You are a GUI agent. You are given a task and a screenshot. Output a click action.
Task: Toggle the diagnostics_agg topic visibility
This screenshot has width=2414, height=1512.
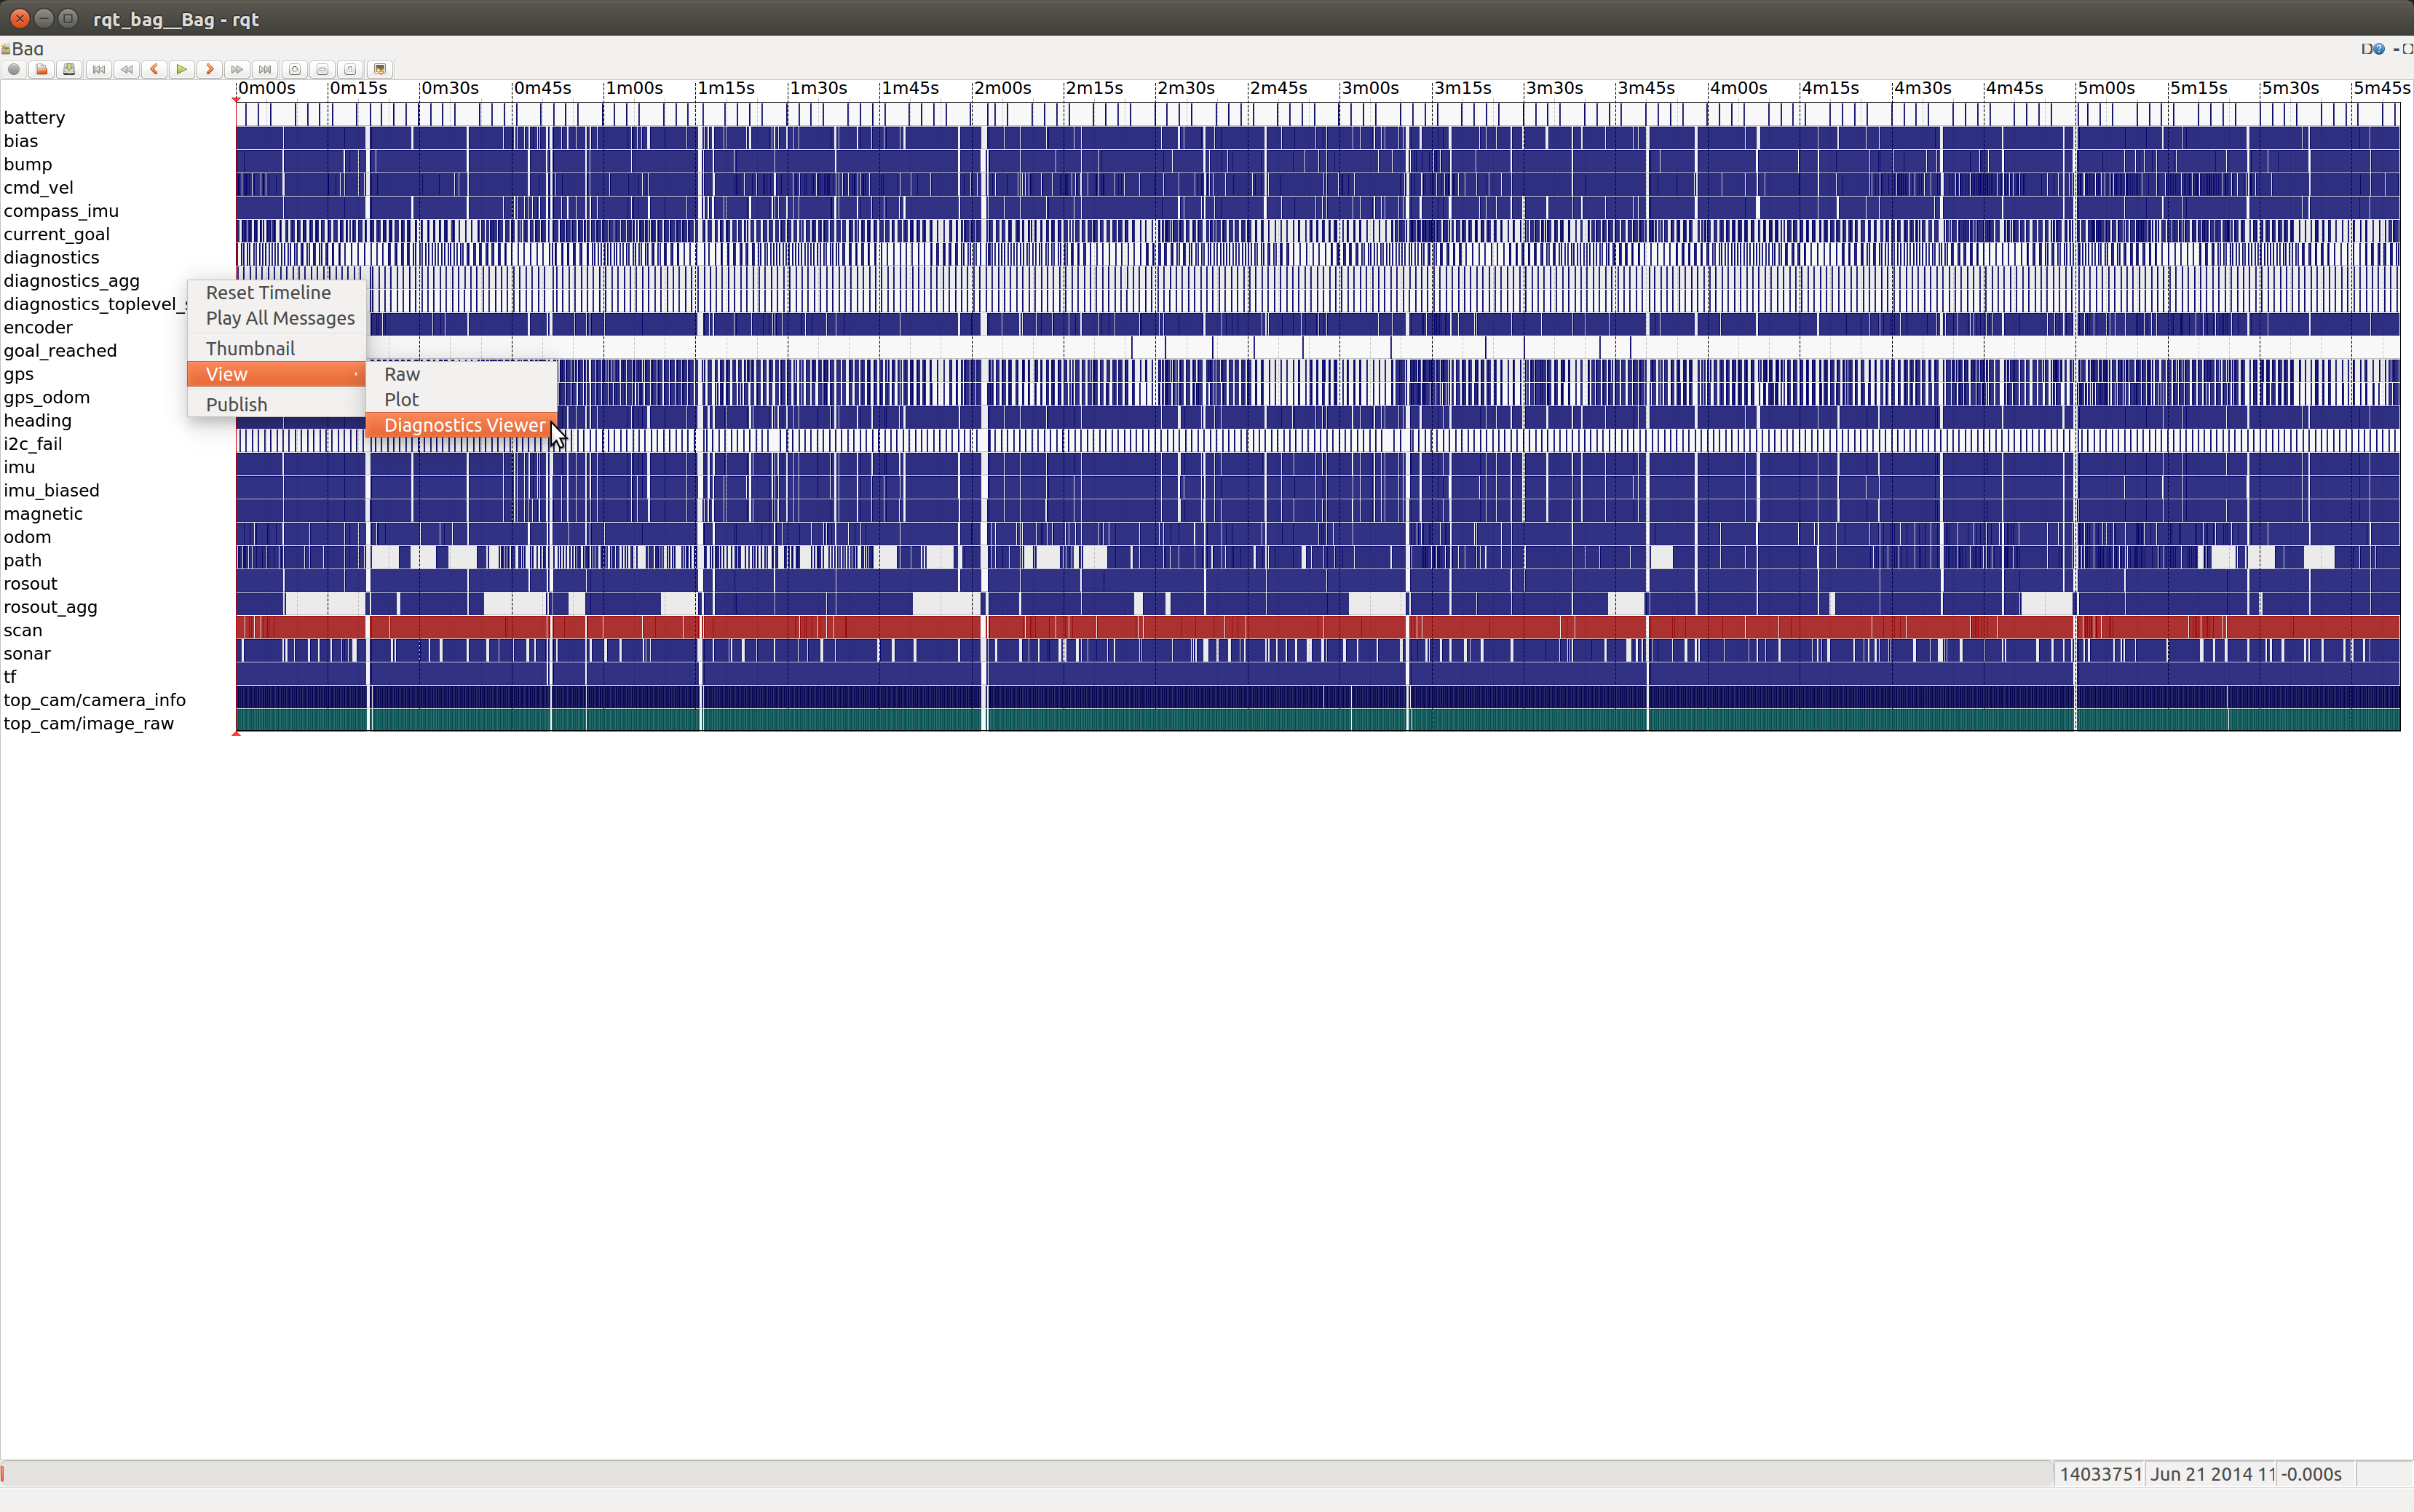click(70, 280)
